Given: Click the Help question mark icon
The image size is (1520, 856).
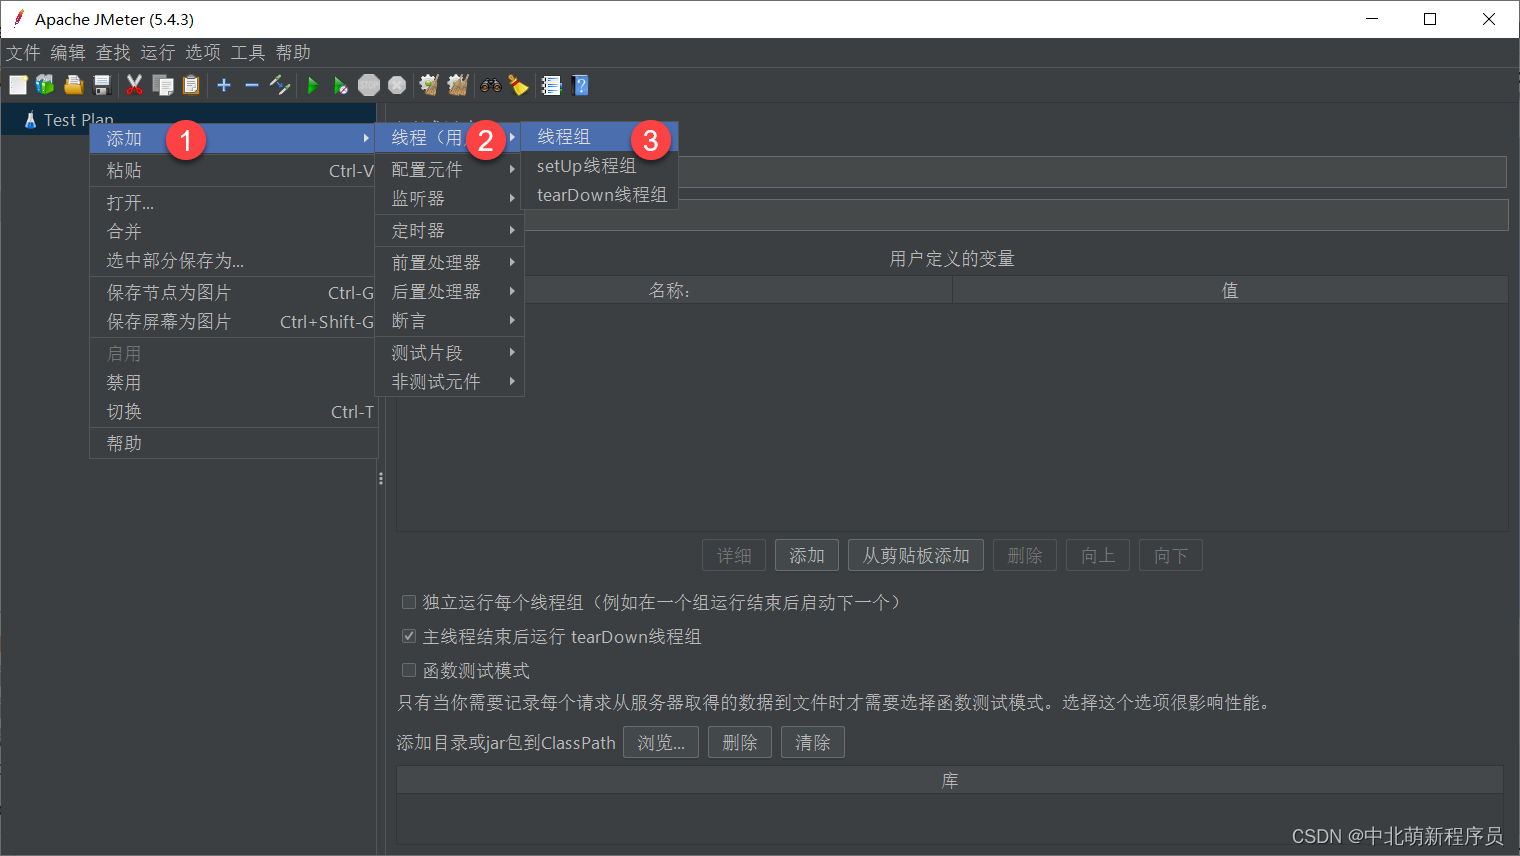Looking at the screenshot, I should point(580,85).
